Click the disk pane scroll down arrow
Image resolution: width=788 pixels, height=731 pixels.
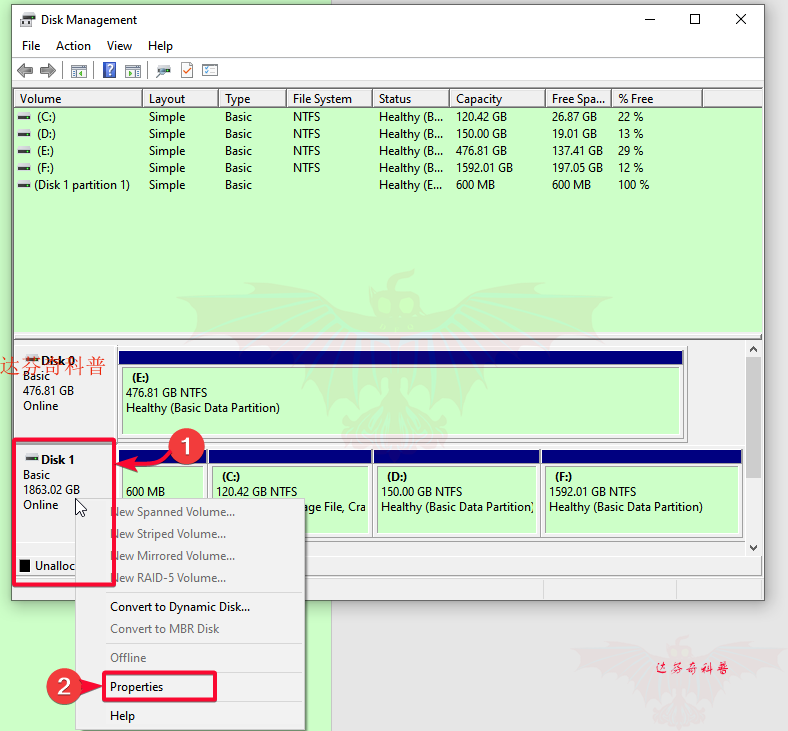(754, 548)
